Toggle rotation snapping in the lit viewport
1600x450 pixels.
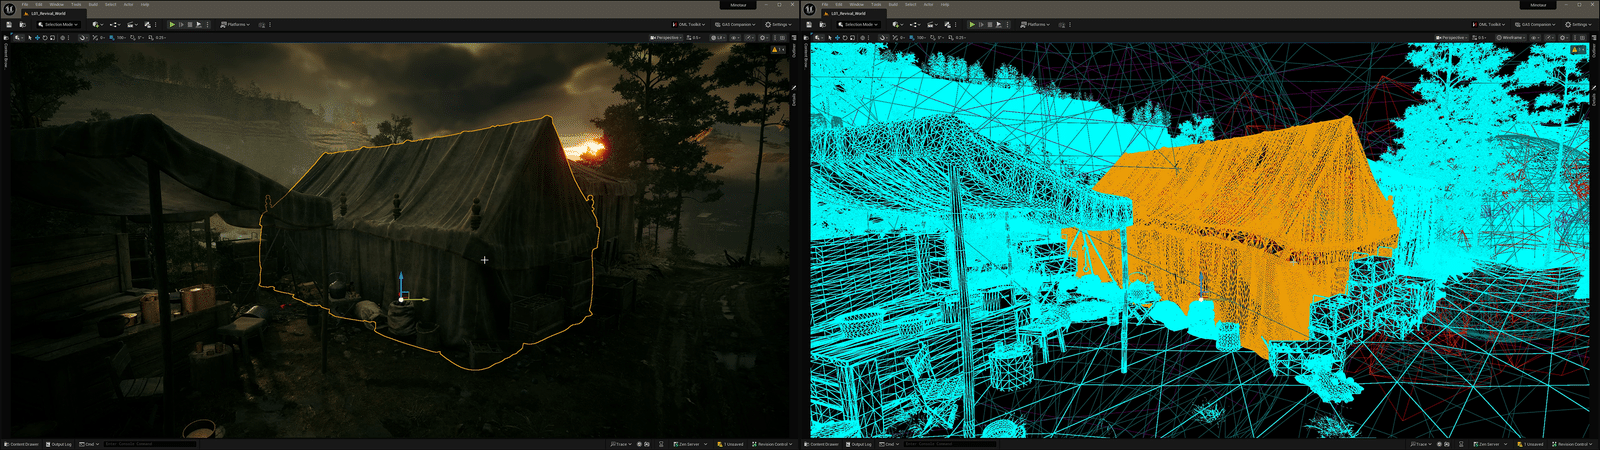132,38
